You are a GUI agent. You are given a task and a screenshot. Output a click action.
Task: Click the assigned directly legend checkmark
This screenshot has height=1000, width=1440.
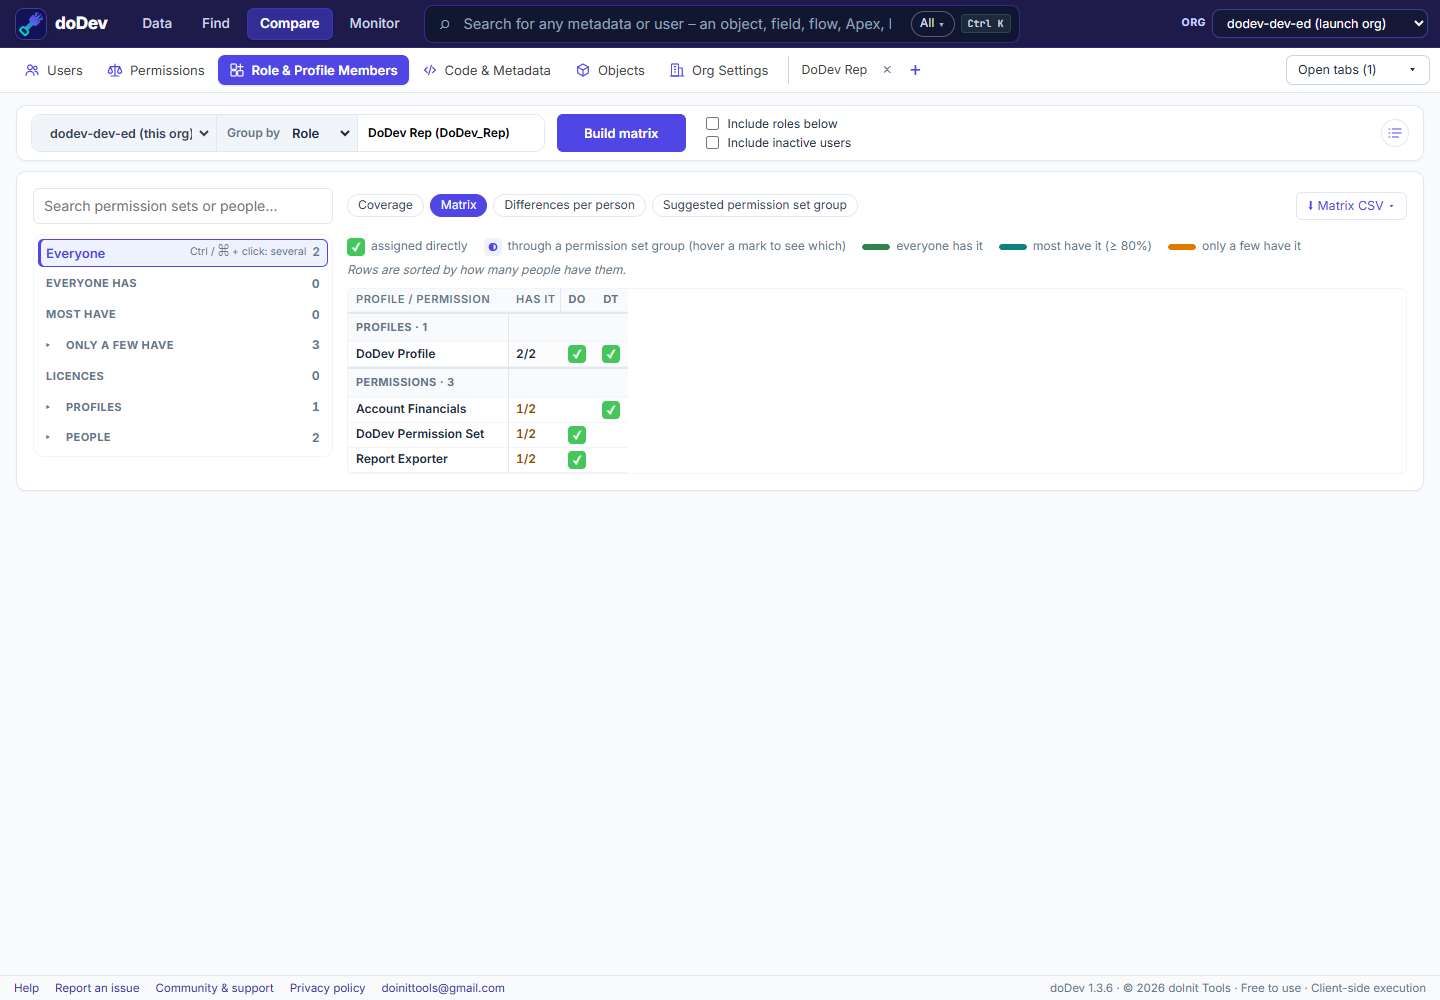tap(356, 246)
